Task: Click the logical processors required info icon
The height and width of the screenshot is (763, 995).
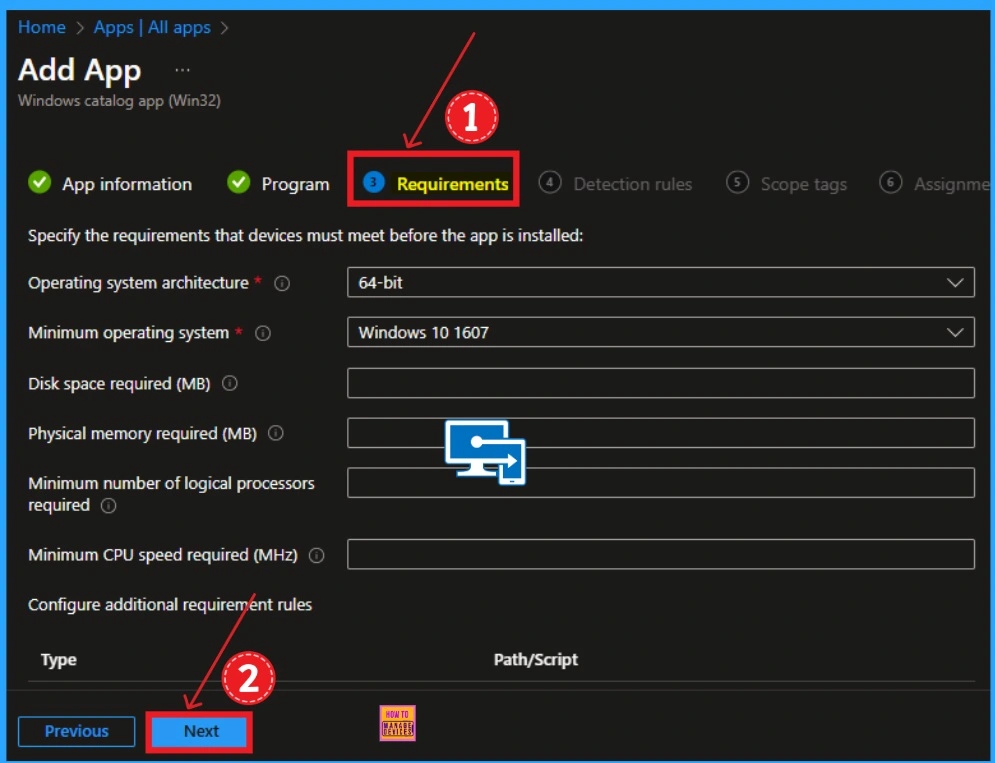Action: pyautogui.click(x=109, y=506)
